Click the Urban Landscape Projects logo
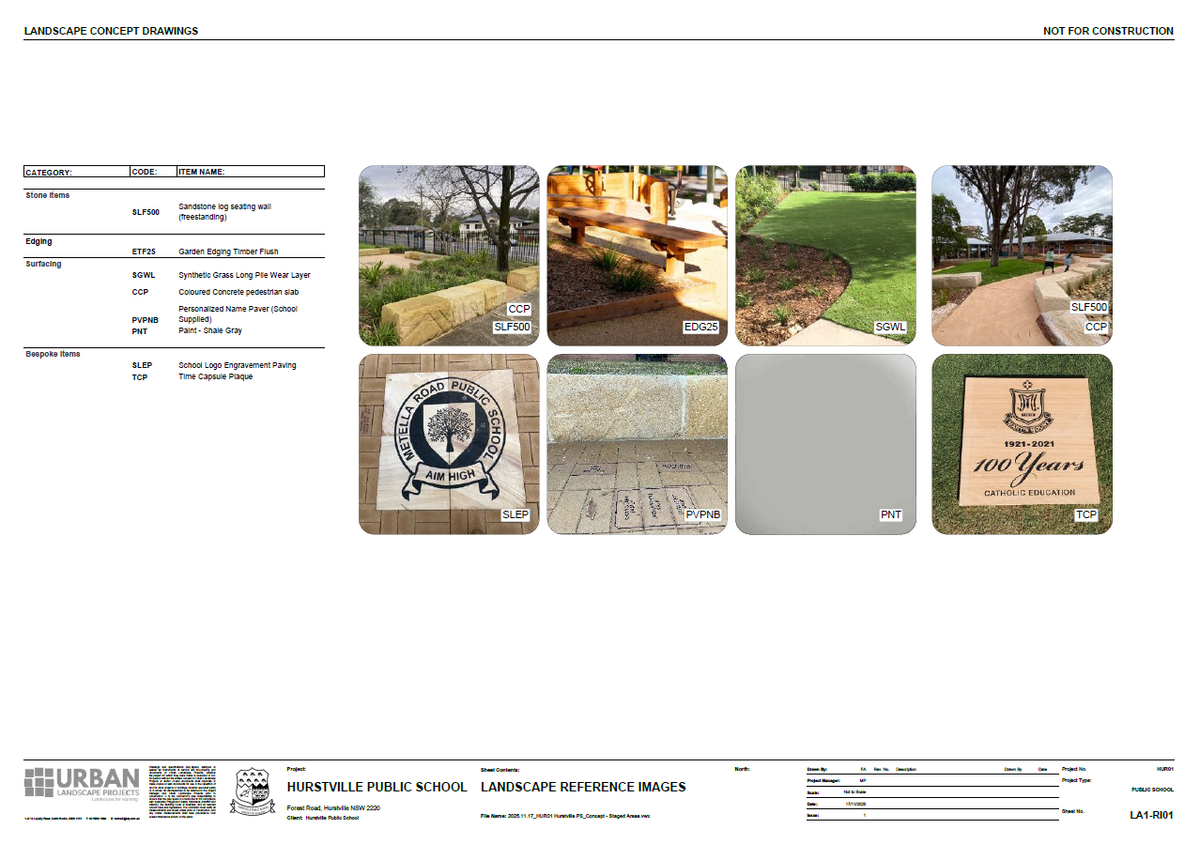The height and width of the screenshot is (842, 1200). 82,785
